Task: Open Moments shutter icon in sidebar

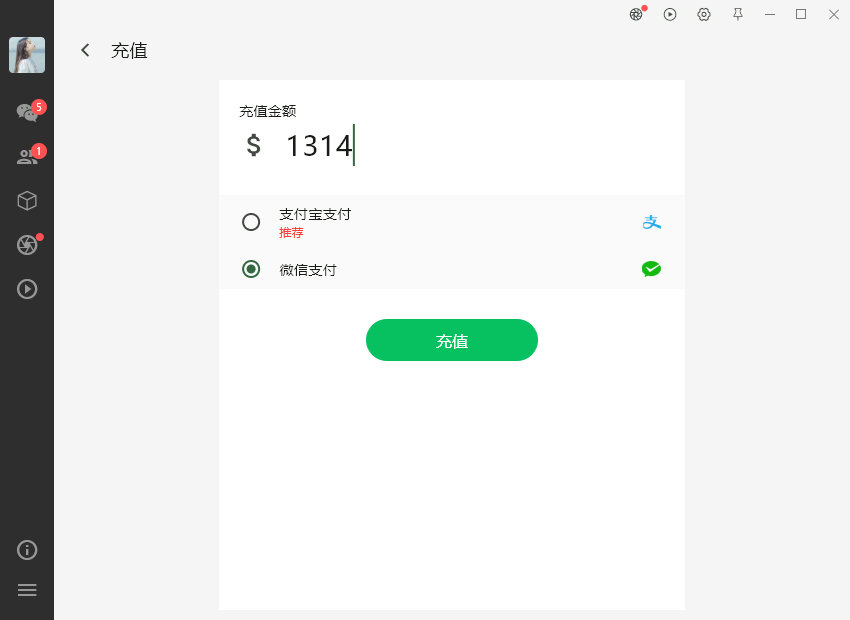Action: click(27, 245)
